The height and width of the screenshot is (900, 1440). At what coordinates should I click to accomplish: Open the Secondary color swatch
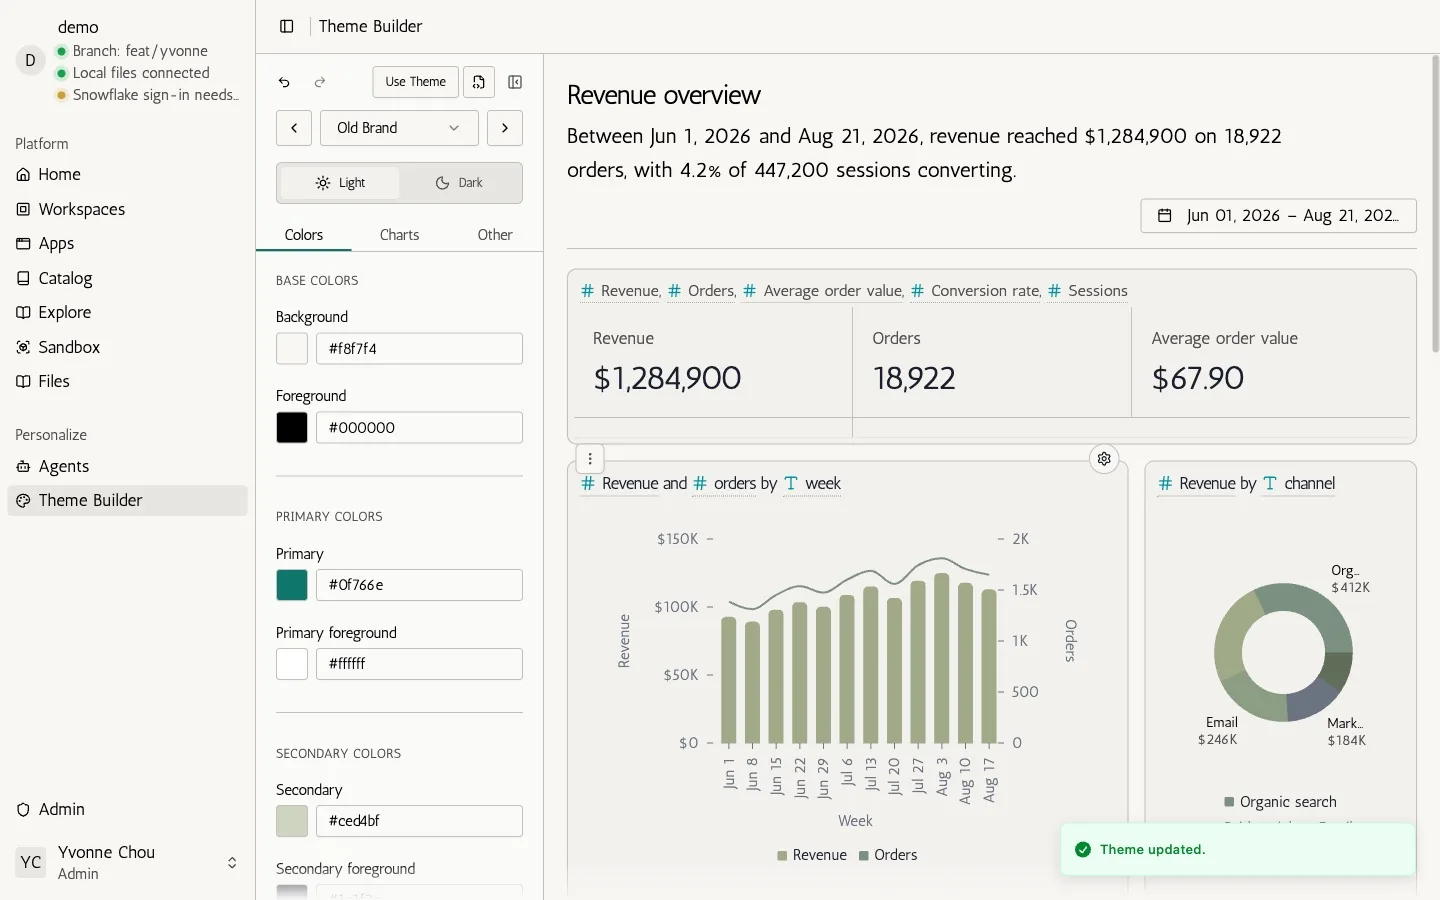(292, 821)
